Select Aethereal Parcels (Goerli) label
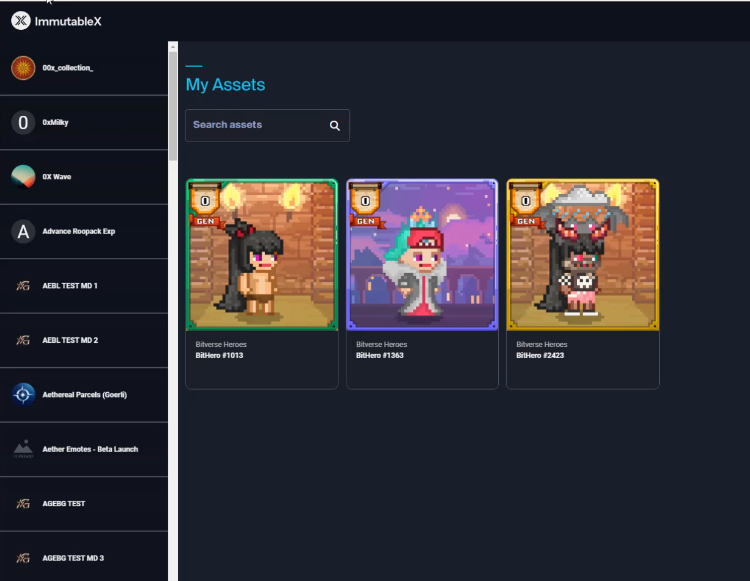The width and height of the screenshot is (750, 581). click(85, 395)
